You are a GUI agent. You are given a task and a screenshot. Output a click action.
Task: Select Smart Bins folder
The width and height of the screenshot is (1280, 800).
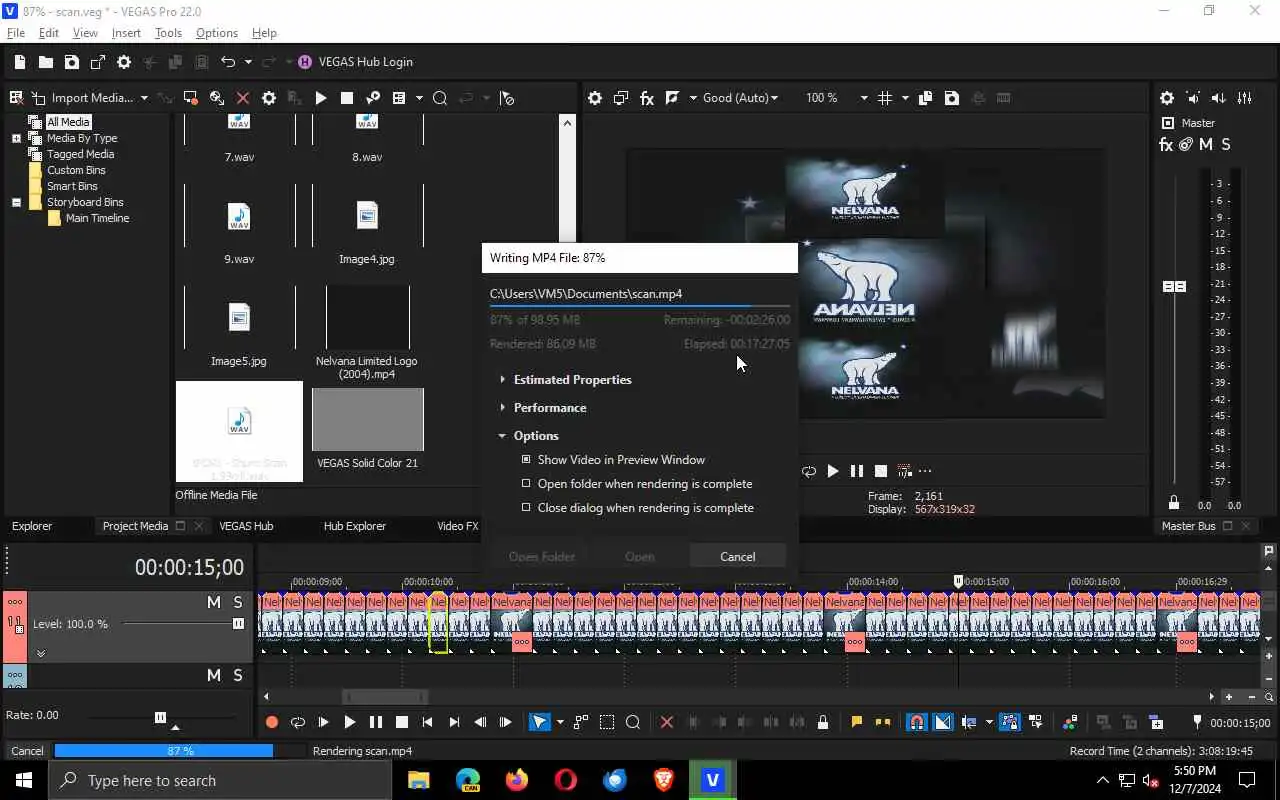click(72, 186)
